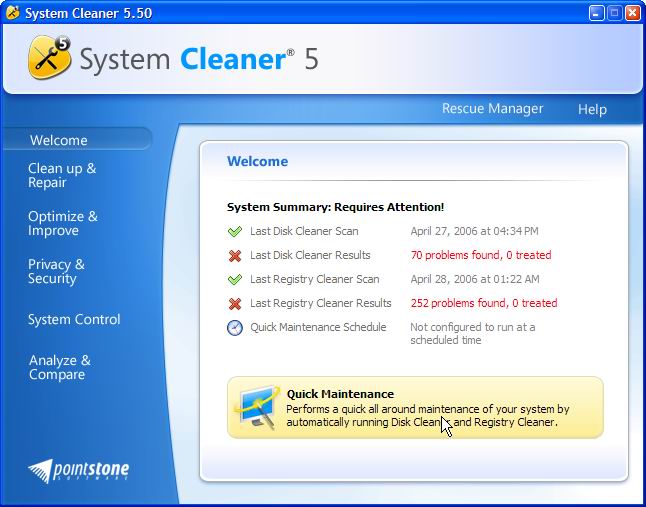Click the Quick Maintenance monitor icon
646x507 pixels.
257,407
